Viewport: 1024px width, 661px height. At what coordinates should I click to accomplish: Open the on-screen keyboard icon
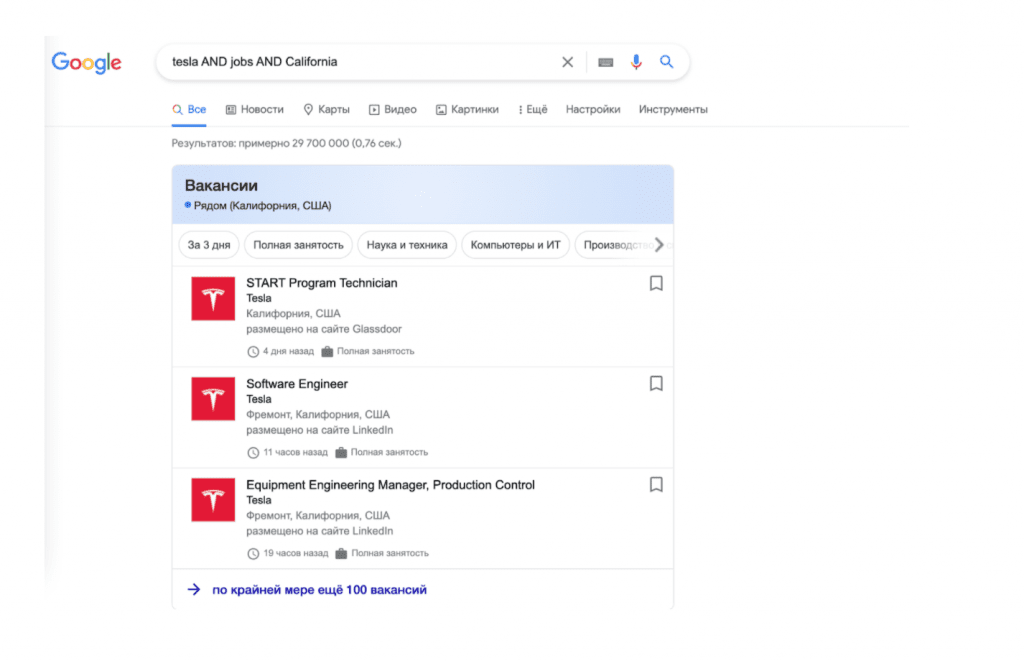(x=605, y=62)
